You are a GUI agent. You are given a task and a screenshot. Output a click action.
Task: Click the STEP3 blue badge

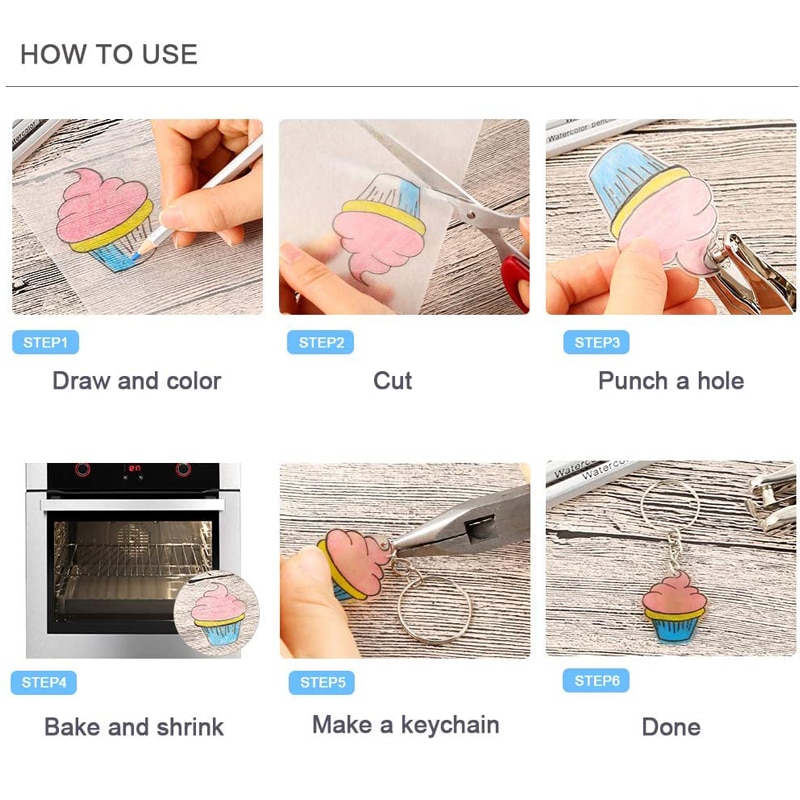click(596, 342)
